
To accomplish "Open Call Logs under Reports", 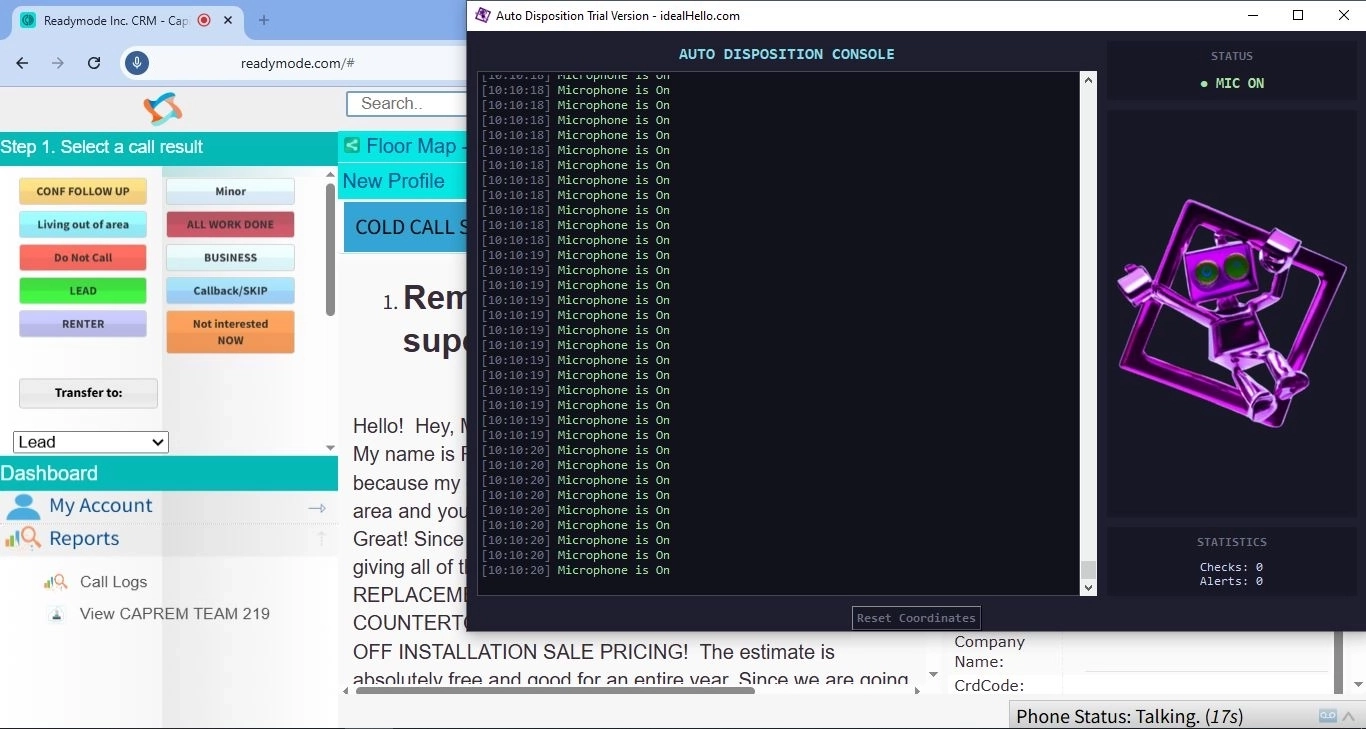I will pyautogui.click(x=113, y=582).
